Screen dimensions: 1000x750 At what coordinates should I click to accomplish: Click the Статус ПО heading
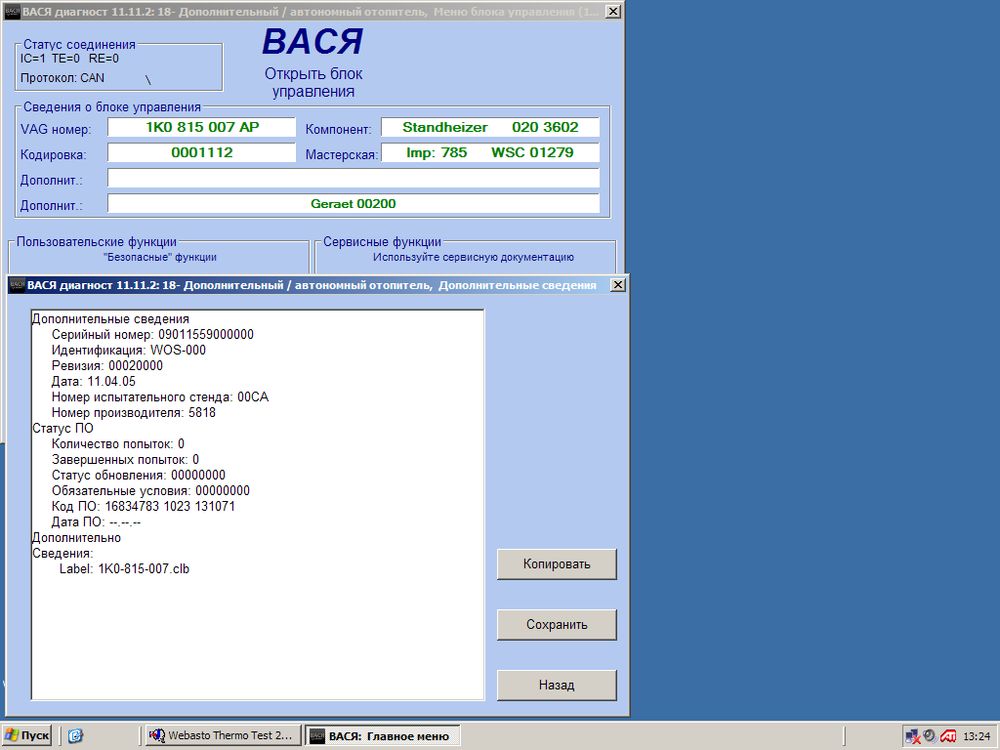tap(62, 428)
